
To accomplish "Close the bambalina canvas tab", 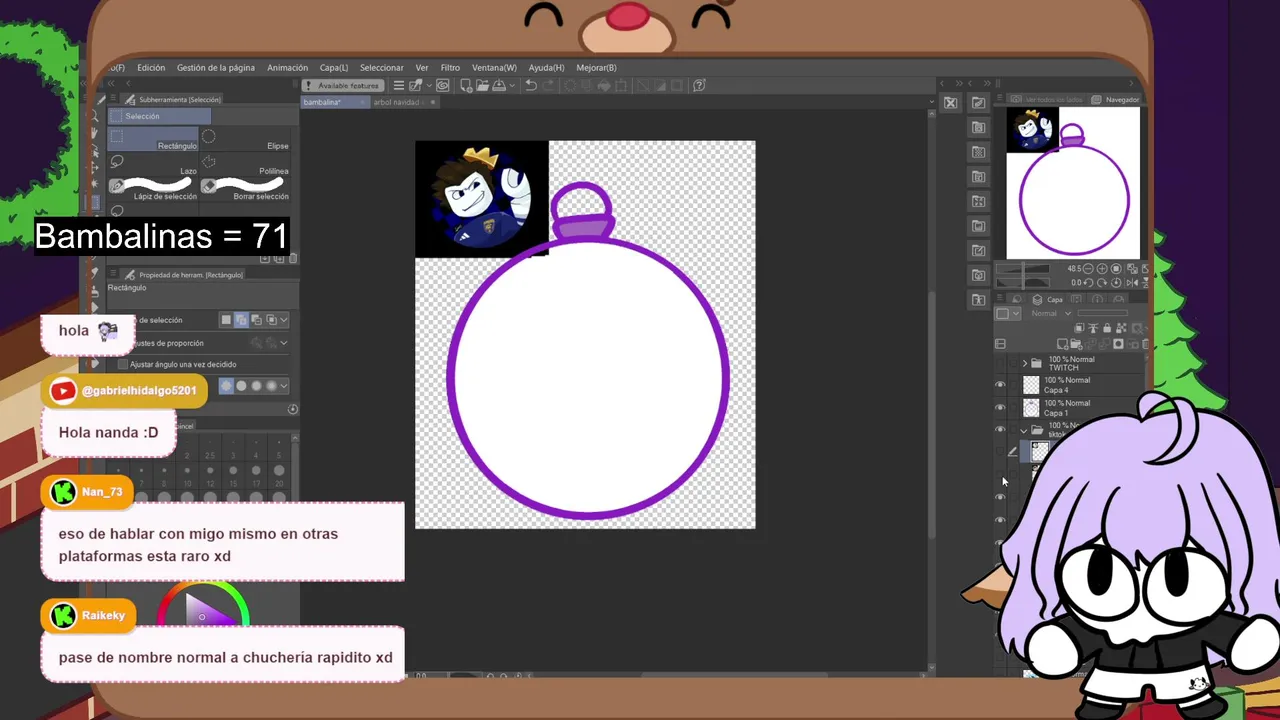I will [x=362, y=102].
